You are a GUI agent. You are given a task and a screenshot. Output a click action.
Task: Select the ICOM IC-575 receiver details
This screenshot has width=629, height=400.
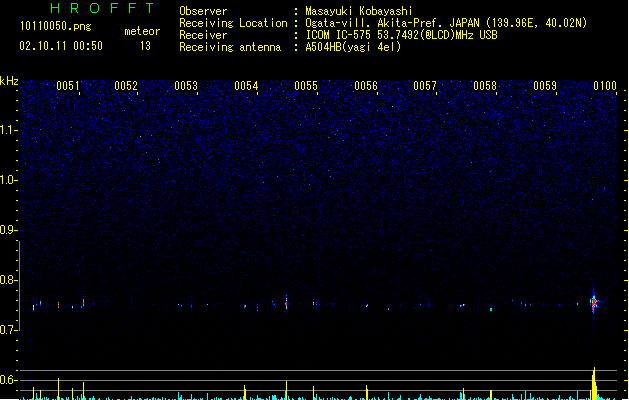[x=402, y=35]
